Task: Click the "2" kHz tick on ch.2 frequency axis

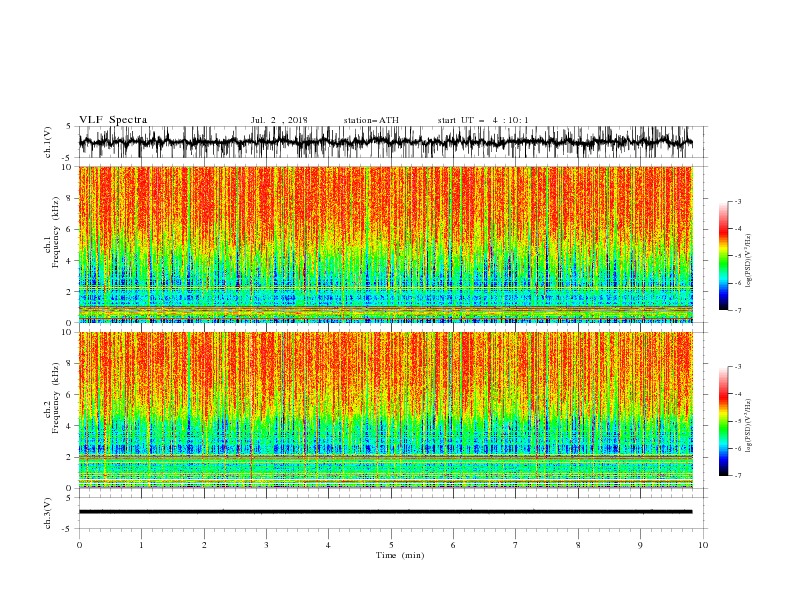Action: 70,457
